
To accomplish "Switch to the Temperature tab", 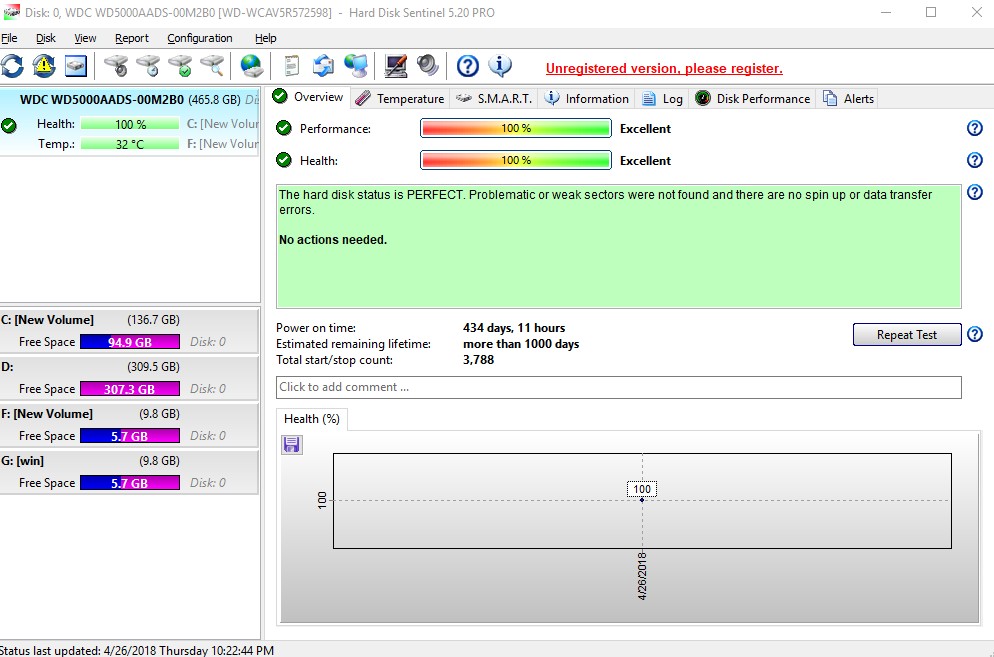I will [x=400, y=98].
